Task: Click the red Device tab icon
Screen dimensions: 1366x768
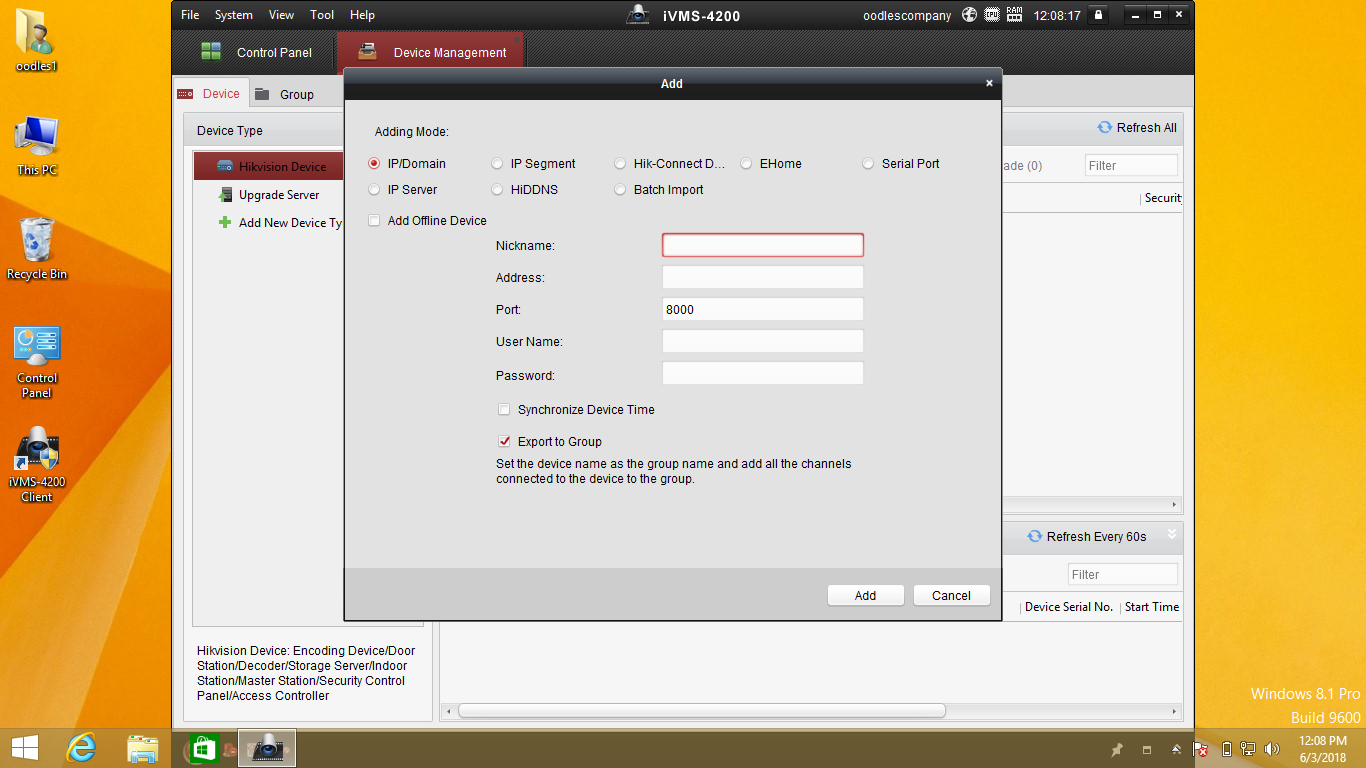Action: [x=186, y=94]
